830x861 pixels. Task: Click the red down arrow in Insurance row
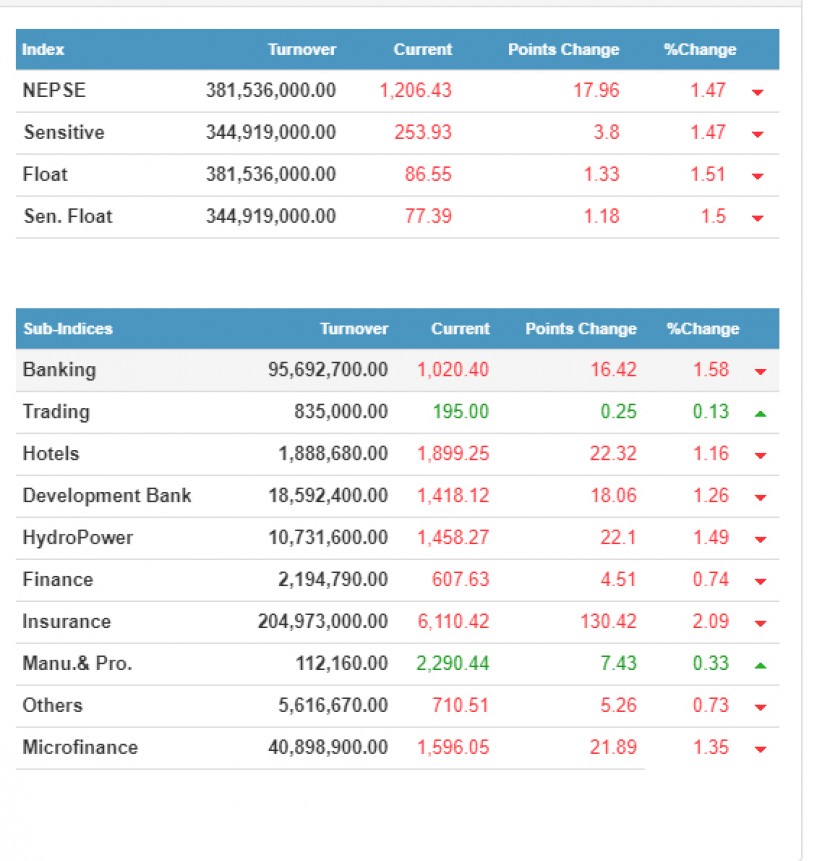click(759, 623)
